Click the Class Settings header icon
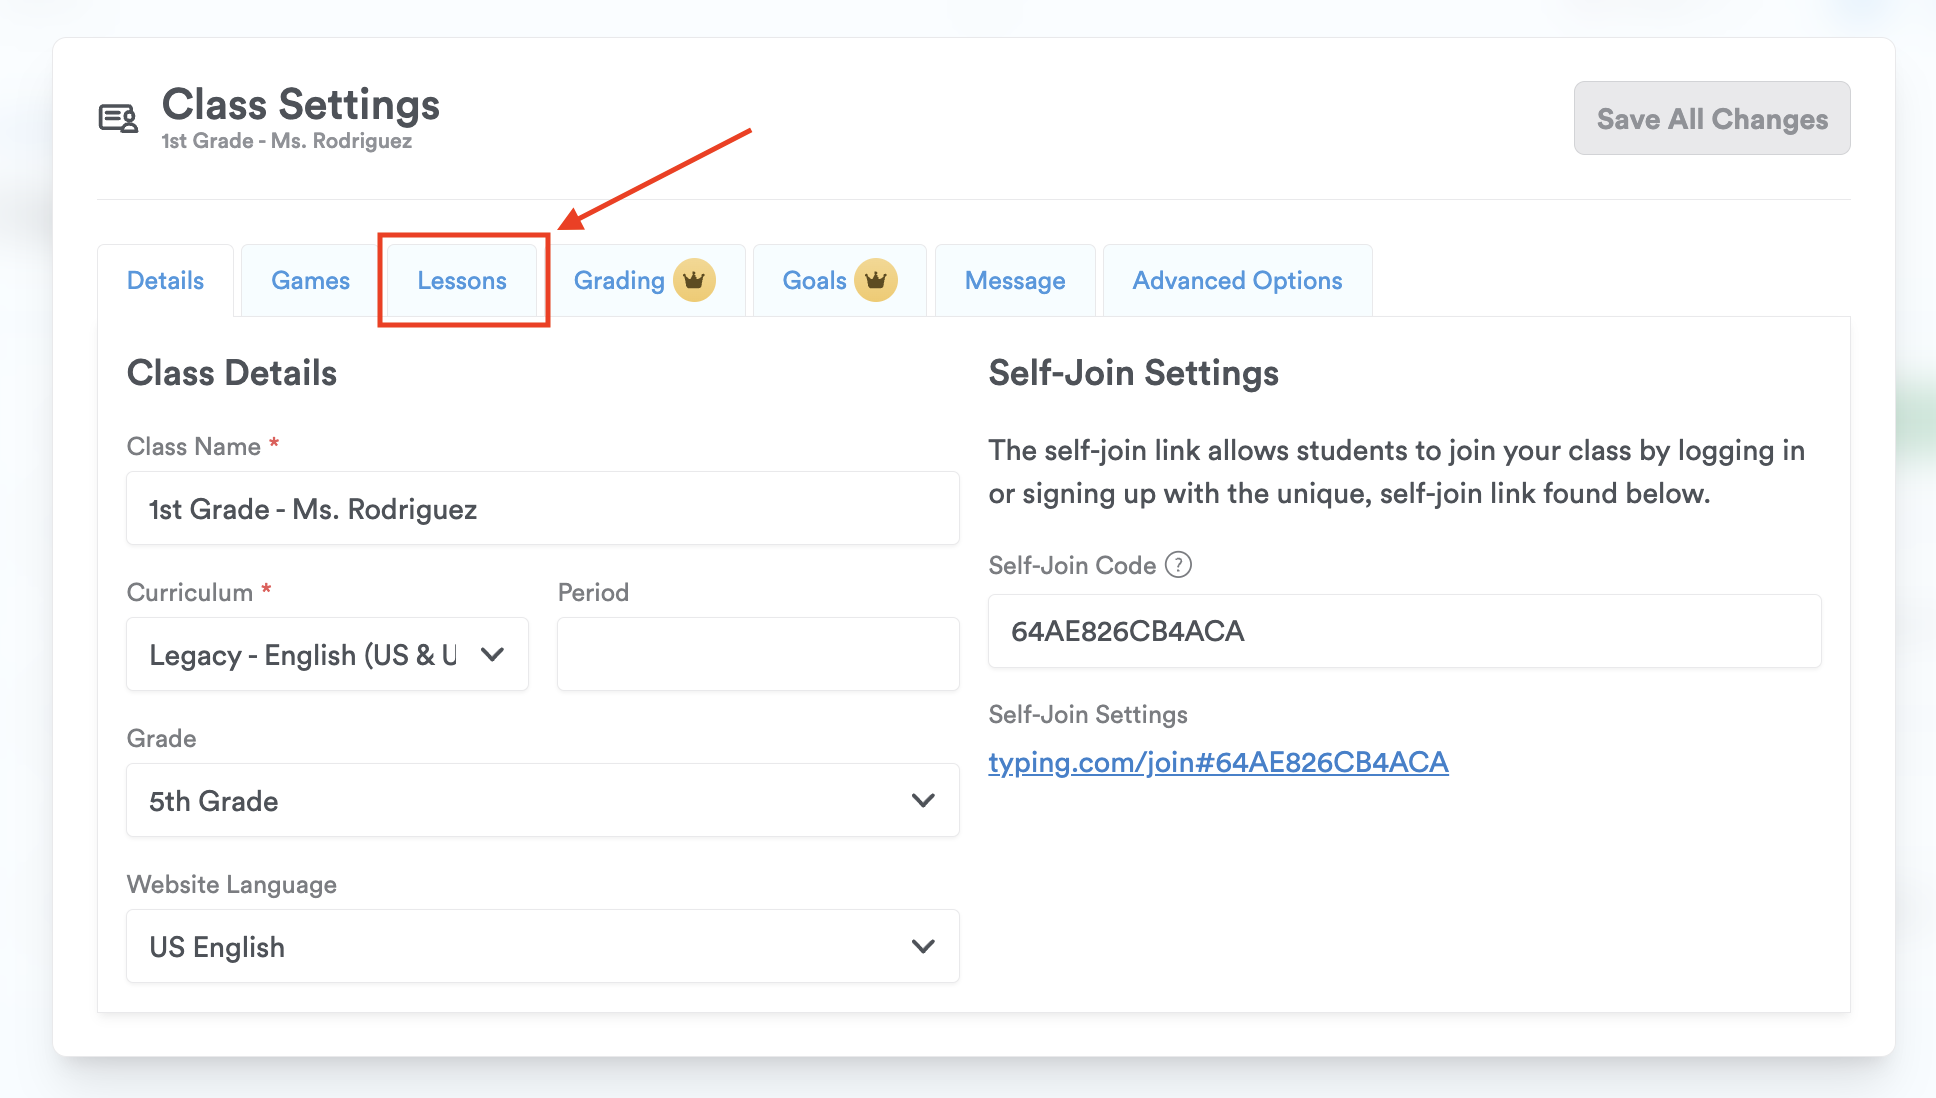Screen dimensions: 1936x1098 pyautogui.click(x=118, y=119)
